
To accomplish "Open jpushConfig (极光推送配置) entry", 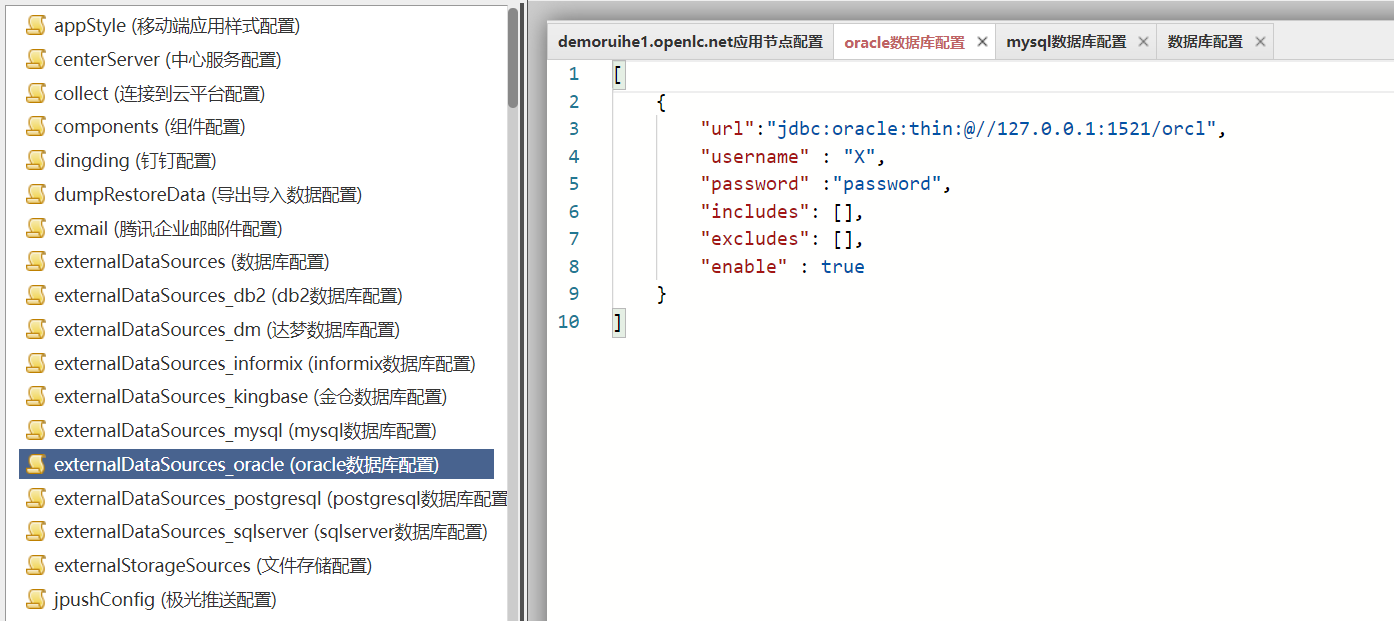I will pos(165,600).
